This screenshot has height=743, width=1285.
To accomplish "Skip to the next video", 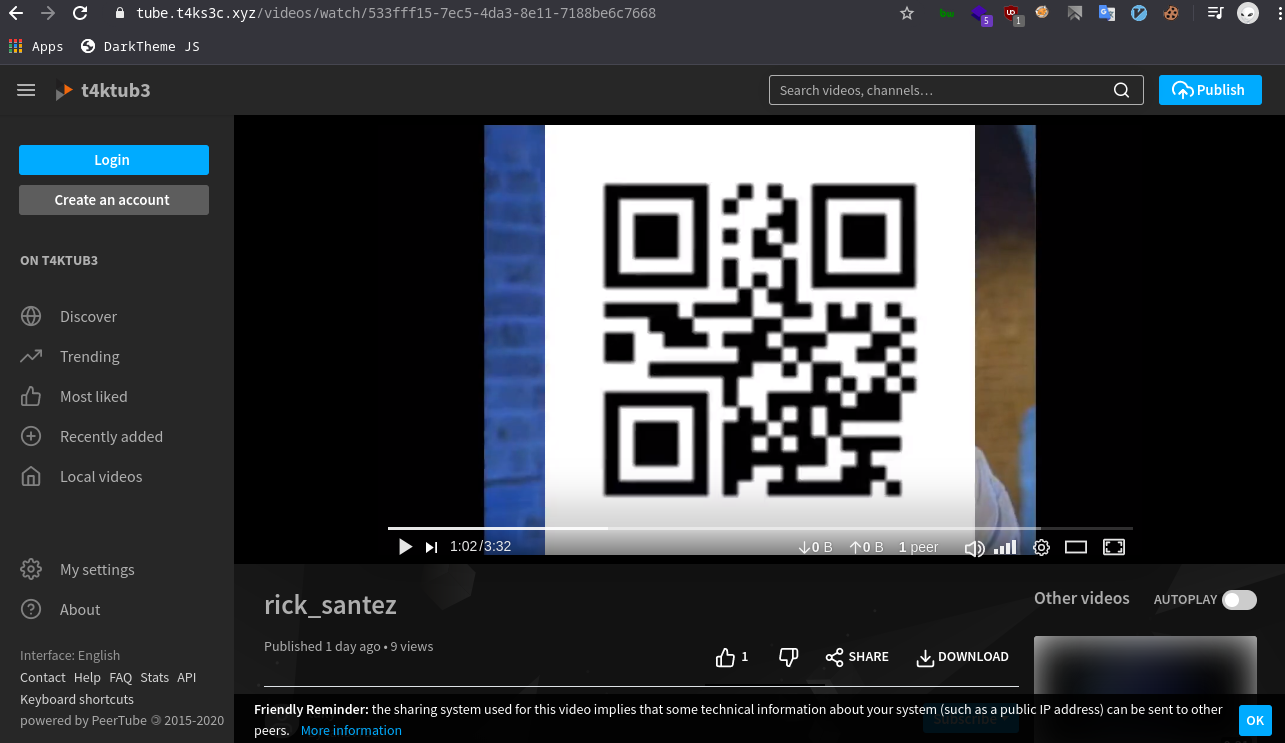I will coord(432,547).
